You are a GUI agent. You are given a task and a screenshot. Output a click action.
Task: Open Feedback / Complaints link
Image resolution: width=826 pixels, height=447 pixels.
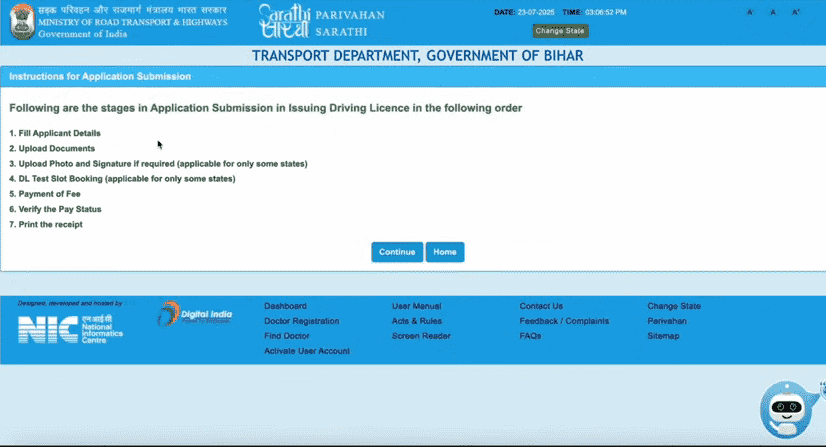pyautogui.click(x=564, y=321)
